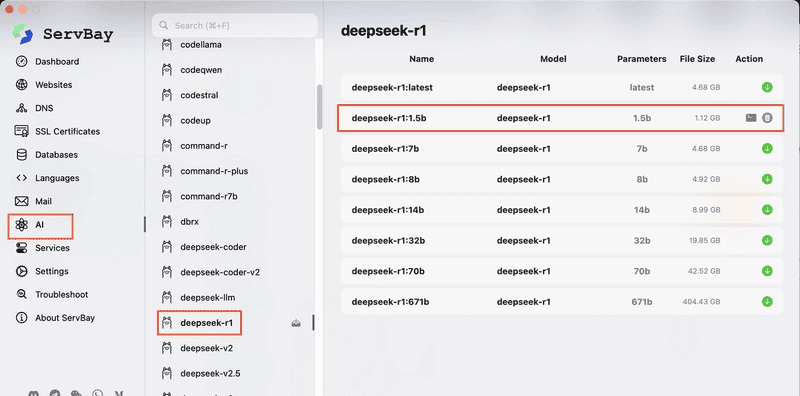Click the deepseek-r1:32b name cell

click(x=388, y=240)
